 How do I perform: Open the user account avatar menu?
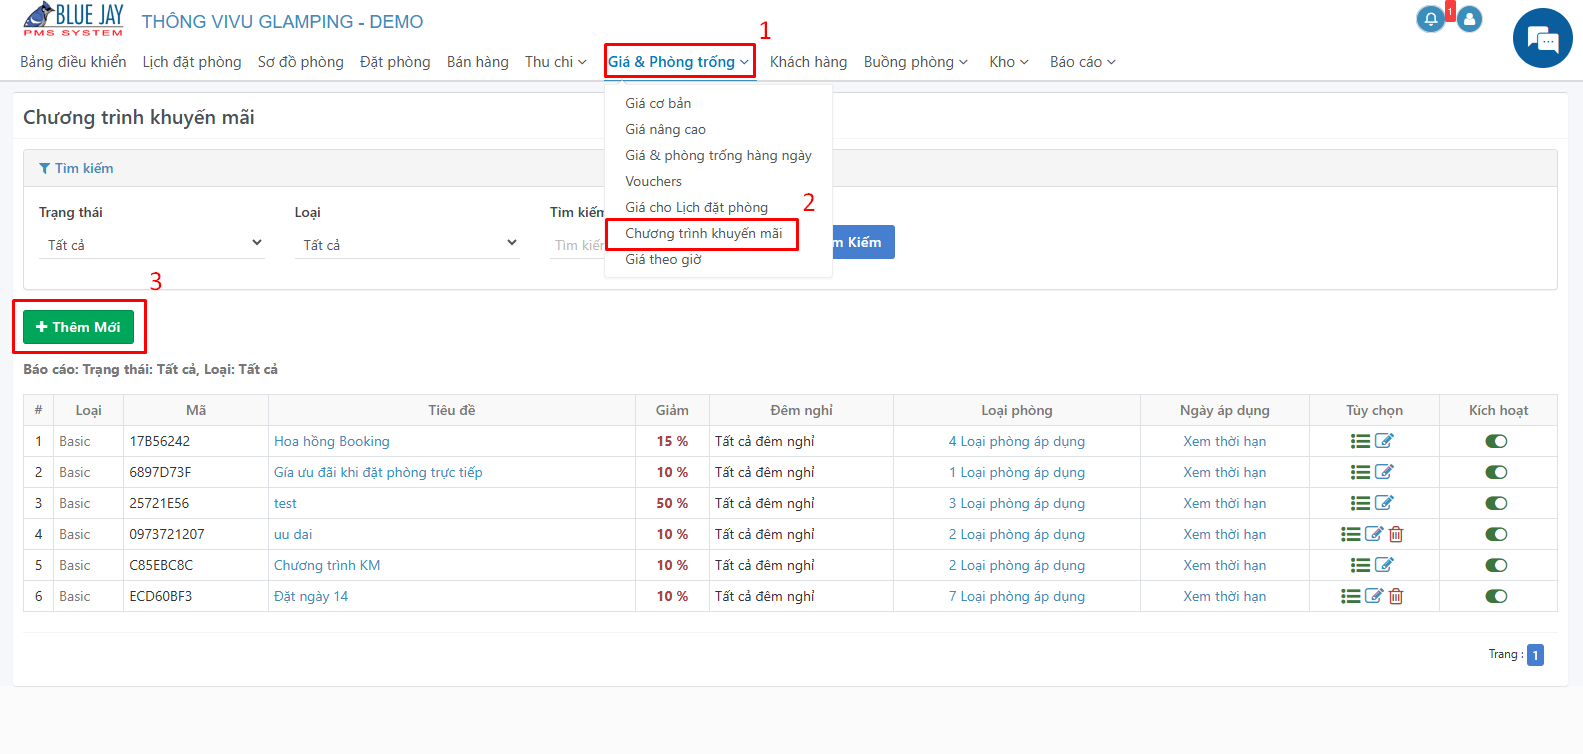tap(1469, 19)
